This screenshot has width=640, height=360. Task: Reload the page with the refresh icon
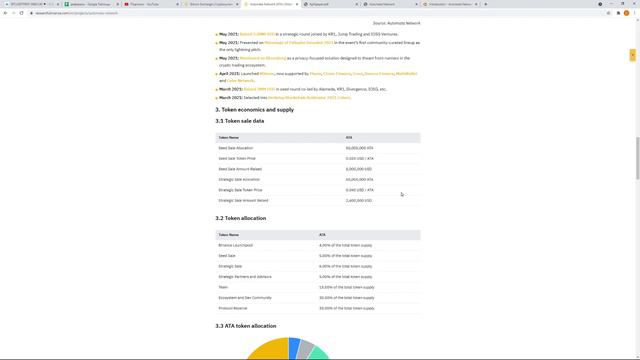tap(22, 13)
